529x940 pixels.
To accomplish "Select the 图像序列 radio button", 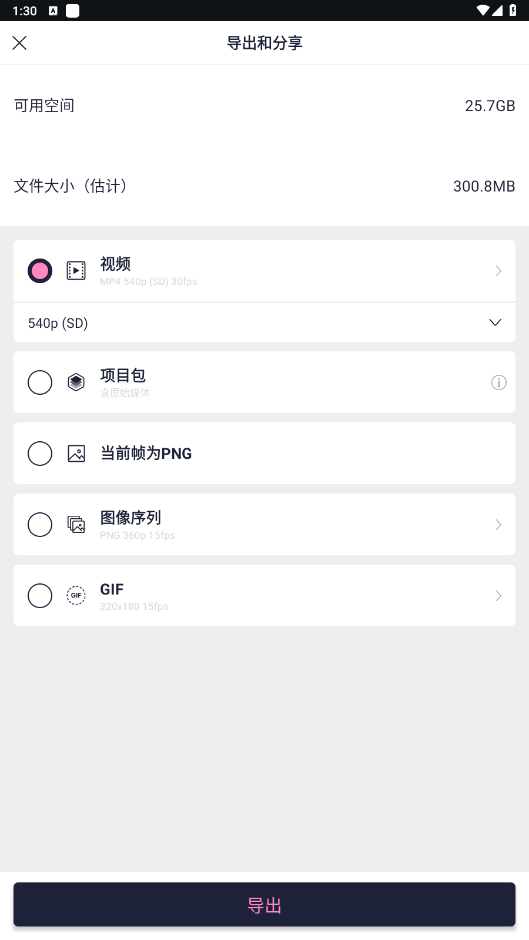I will 40,525.
